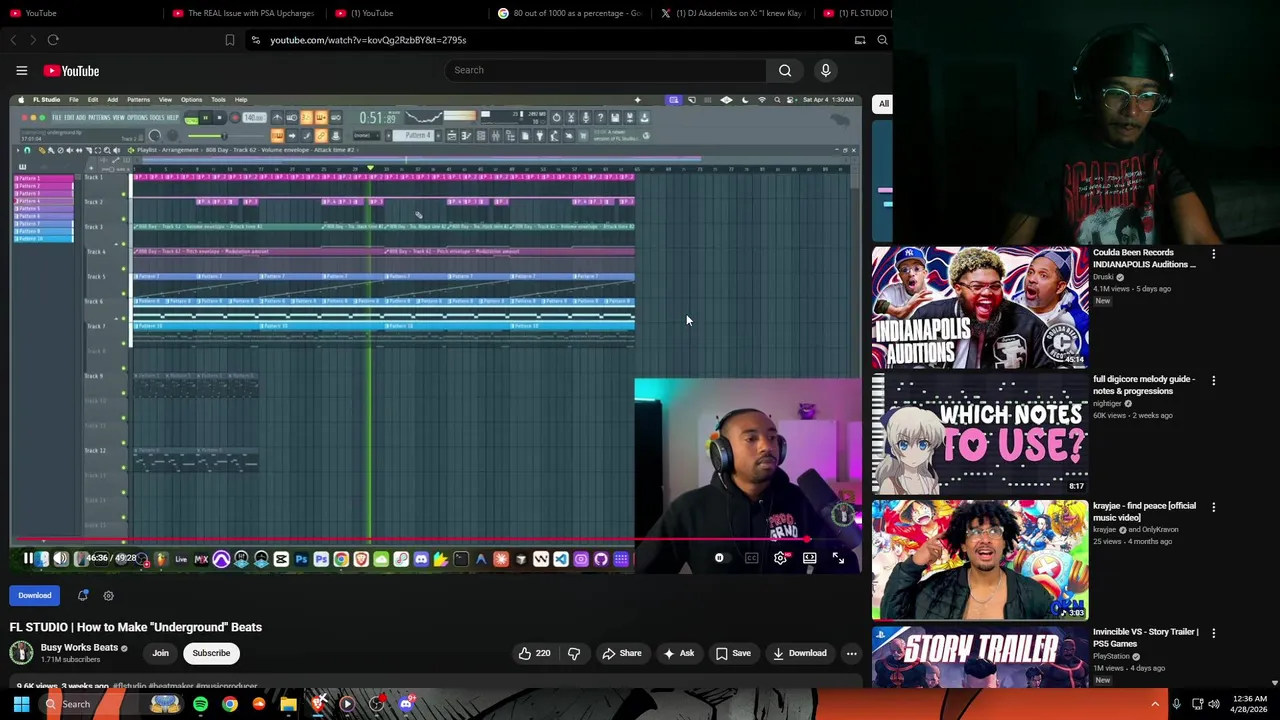Screen dimensions: 1280x720
Task: Seek on the red video progress bar
Action: point(411,540)
